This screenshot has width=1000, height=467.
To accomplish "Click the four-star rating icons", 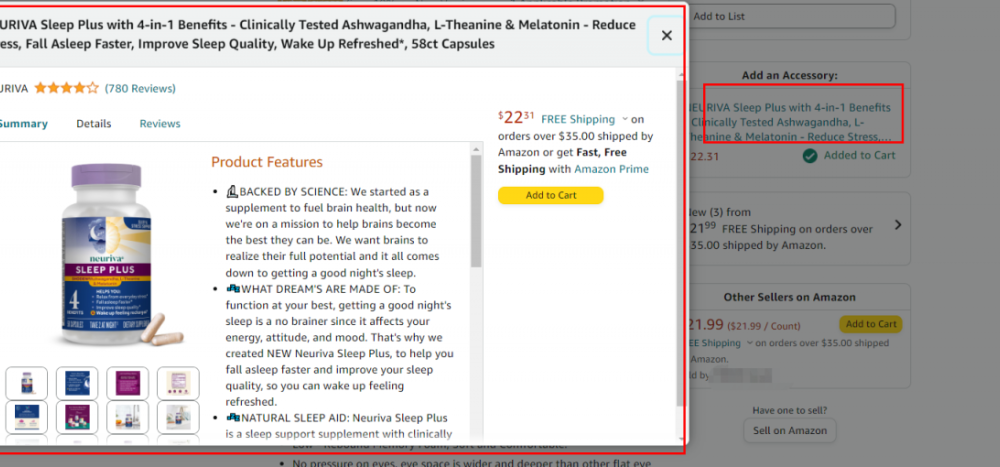I will [66, 88].
